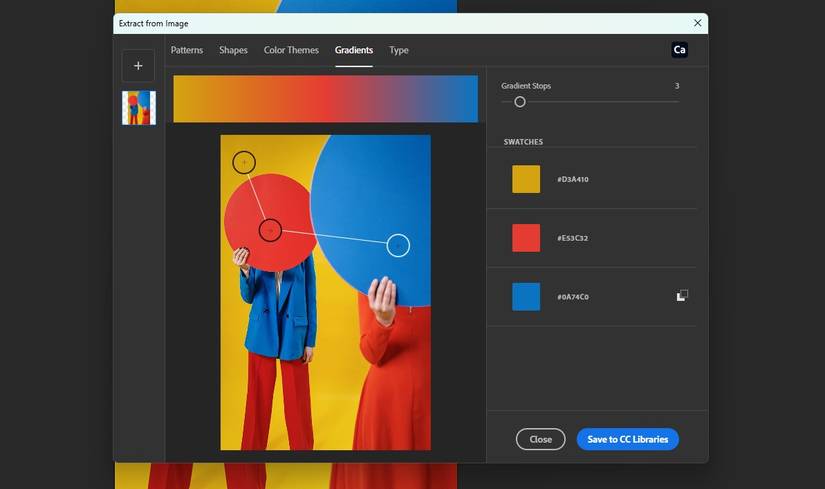825x489 pixels.
Task: Open the Color Themes tab
Action: 291,50
